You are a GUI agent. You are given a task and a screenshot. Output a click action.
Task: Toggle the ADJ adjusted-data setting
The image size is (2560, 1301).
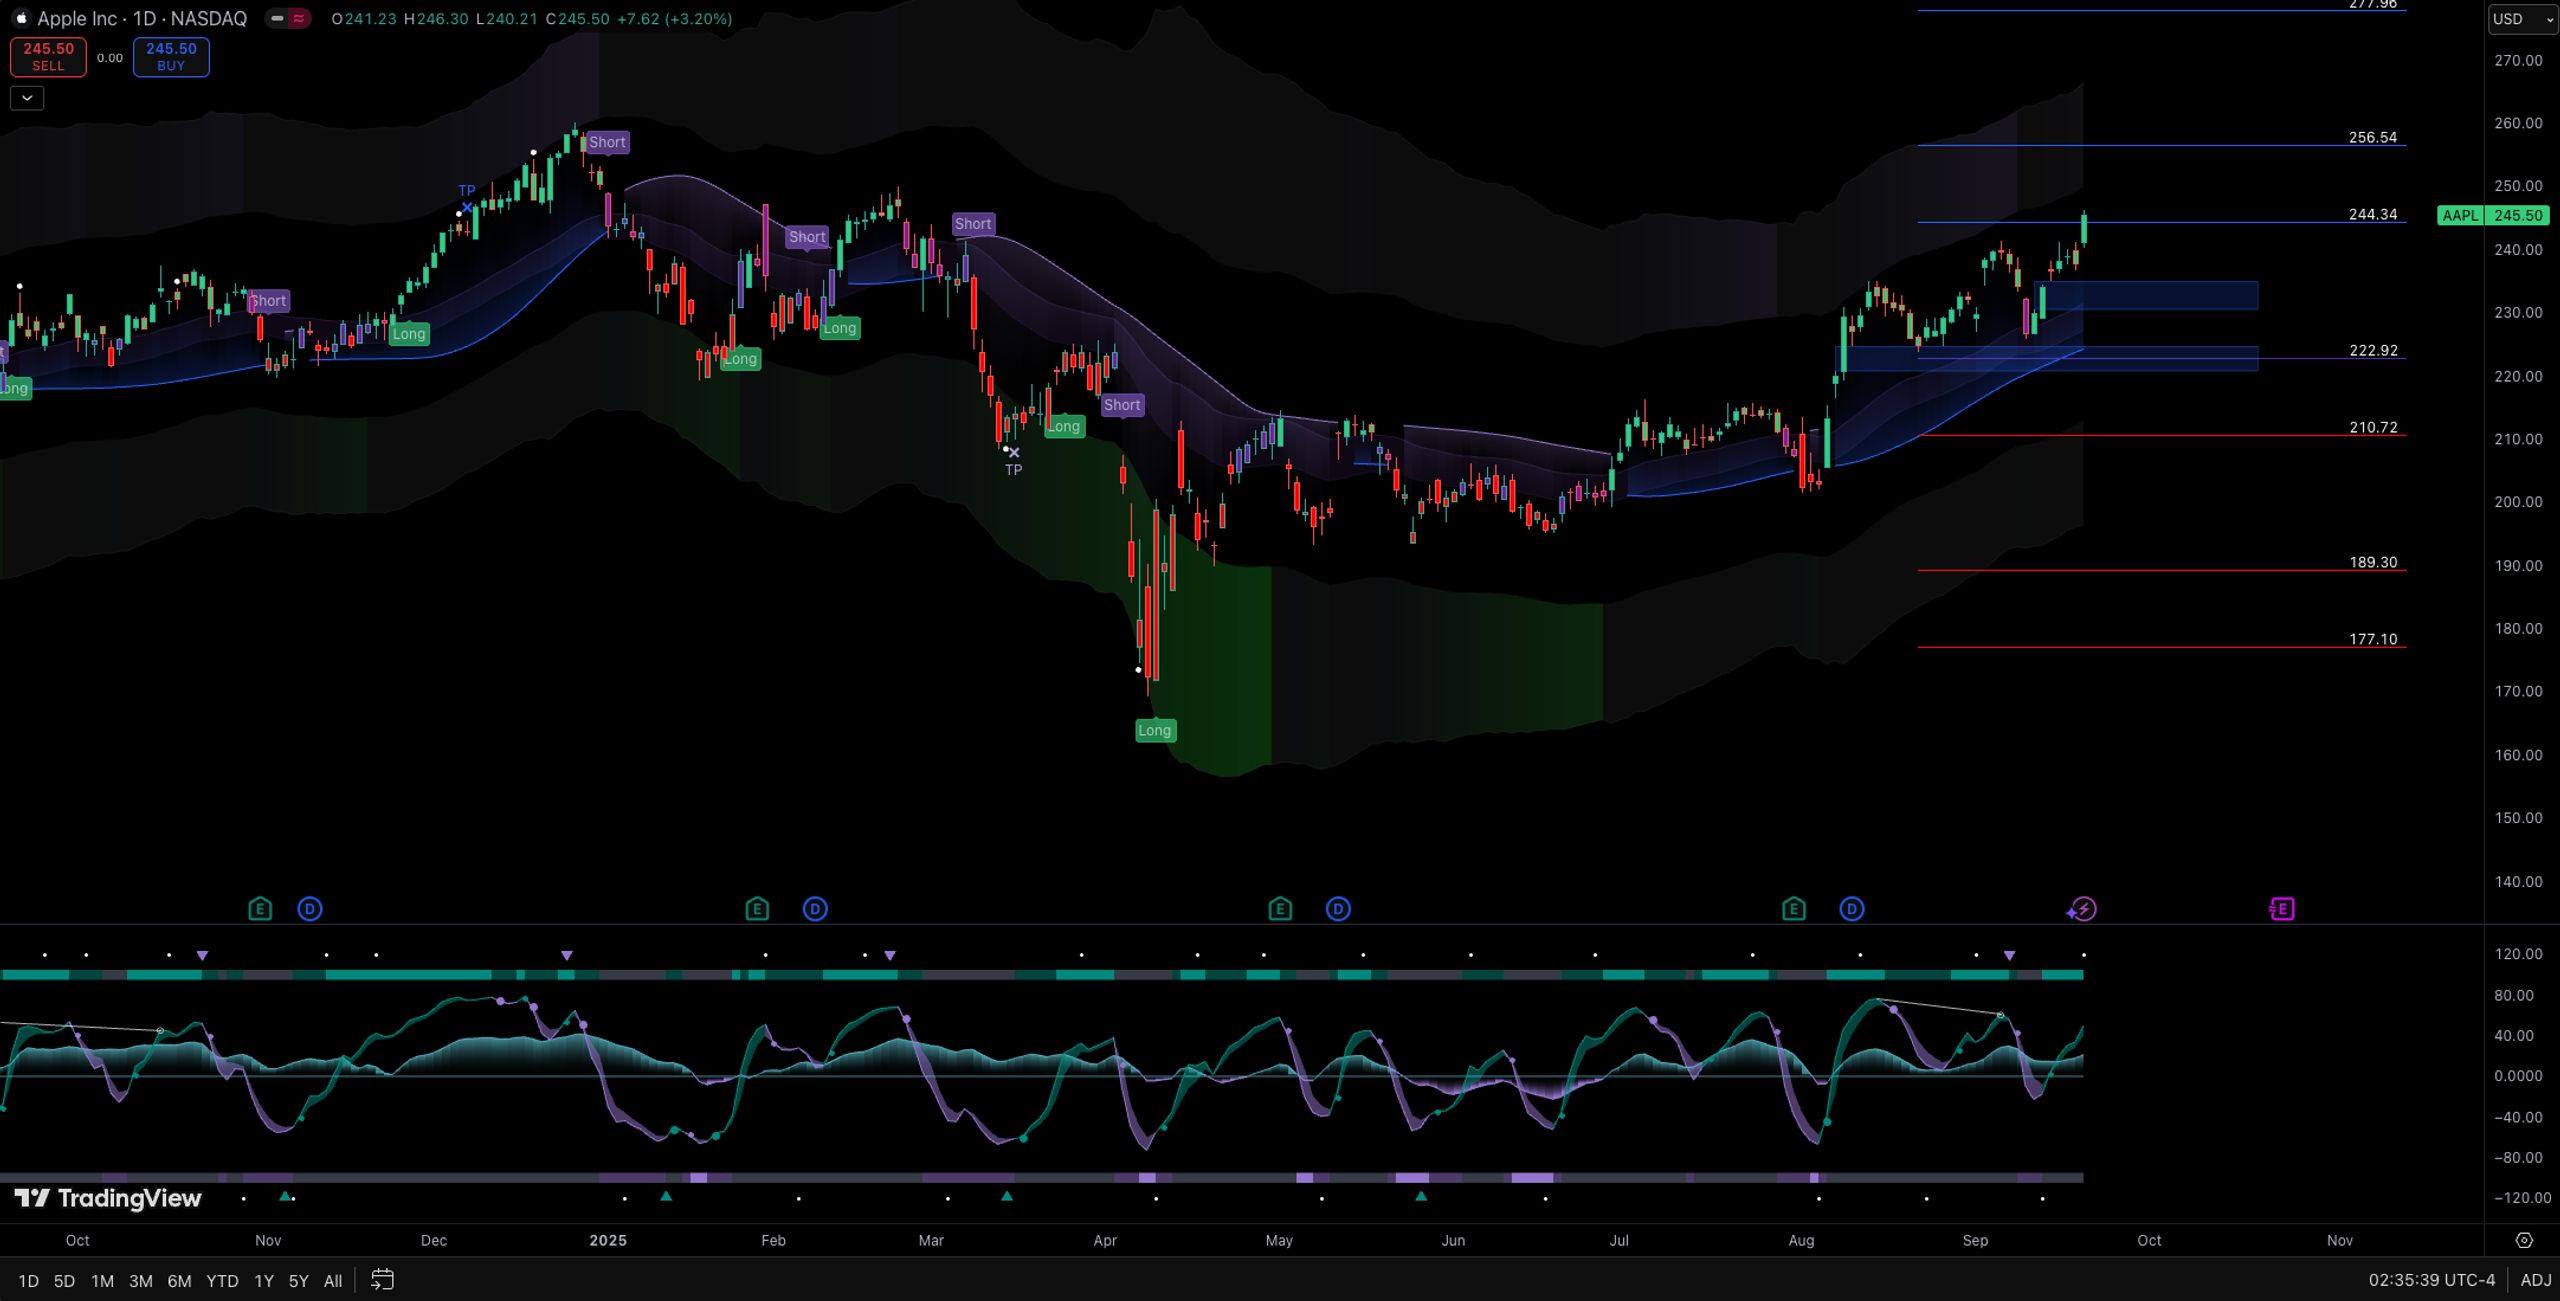point(2535,1280)
